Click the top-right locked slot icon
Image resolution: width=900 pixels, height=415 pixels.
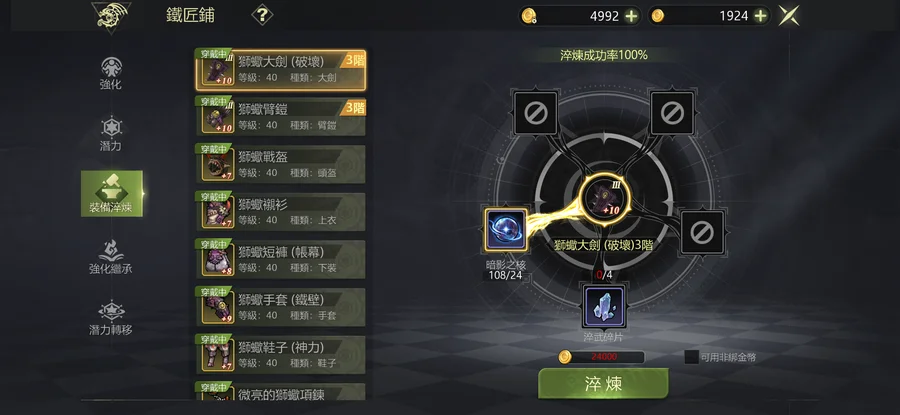click(671, 113)
